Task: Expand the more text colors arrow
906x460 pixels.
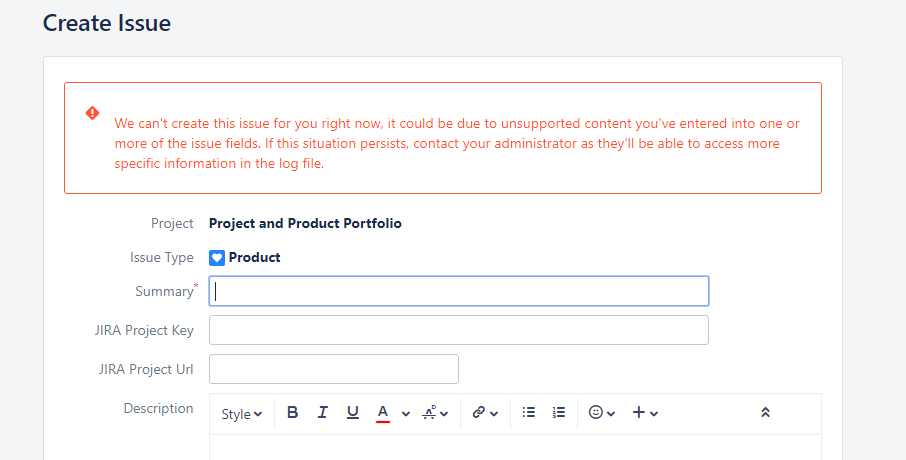Action: 406,414
